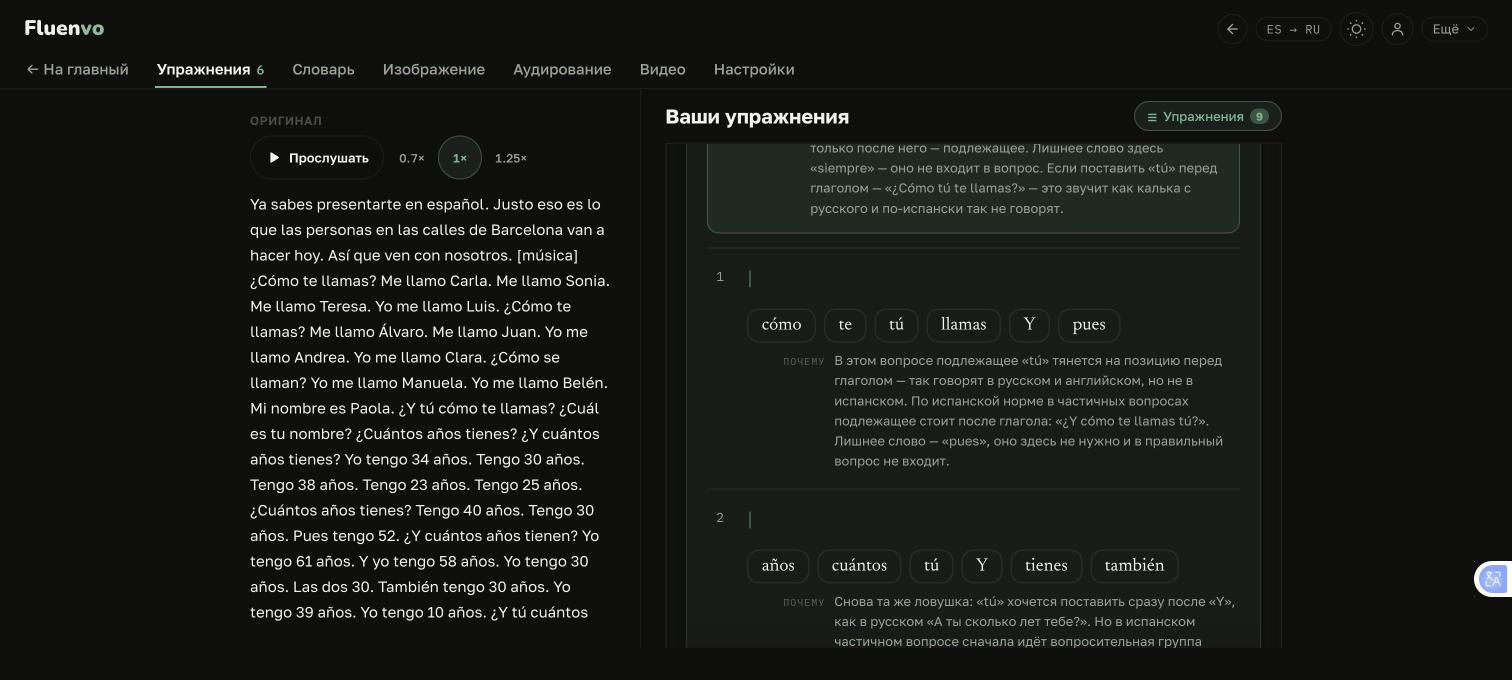Open the Настройки tab

point(754,69)
